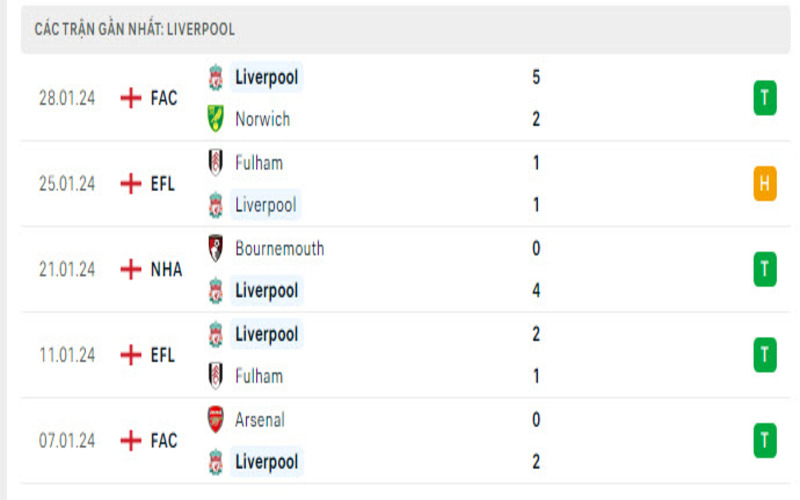Click the green T badge for the Bournemouth match
This screenshot has width=800, height=500.
[x=765, y=269]
